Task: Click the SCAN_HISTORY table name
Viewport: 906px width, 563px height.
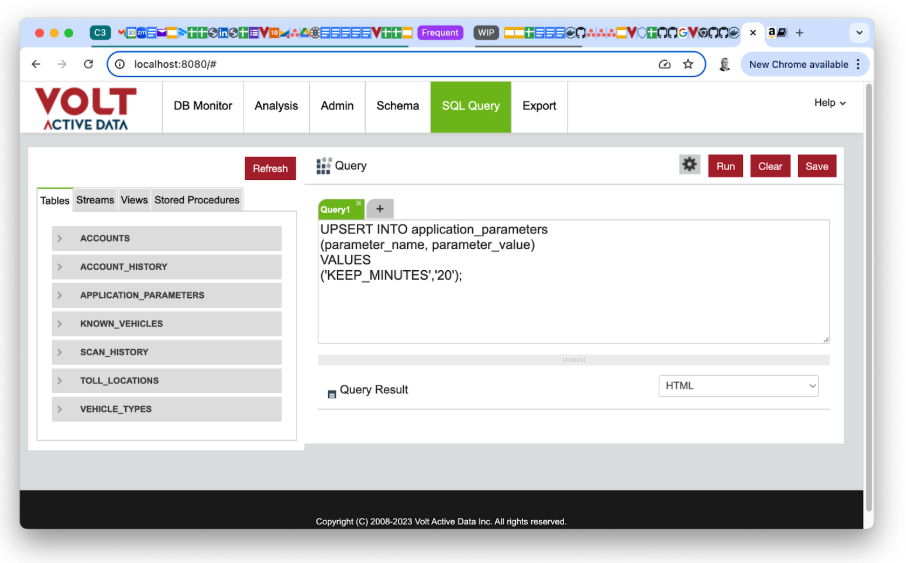Action: 114,352
